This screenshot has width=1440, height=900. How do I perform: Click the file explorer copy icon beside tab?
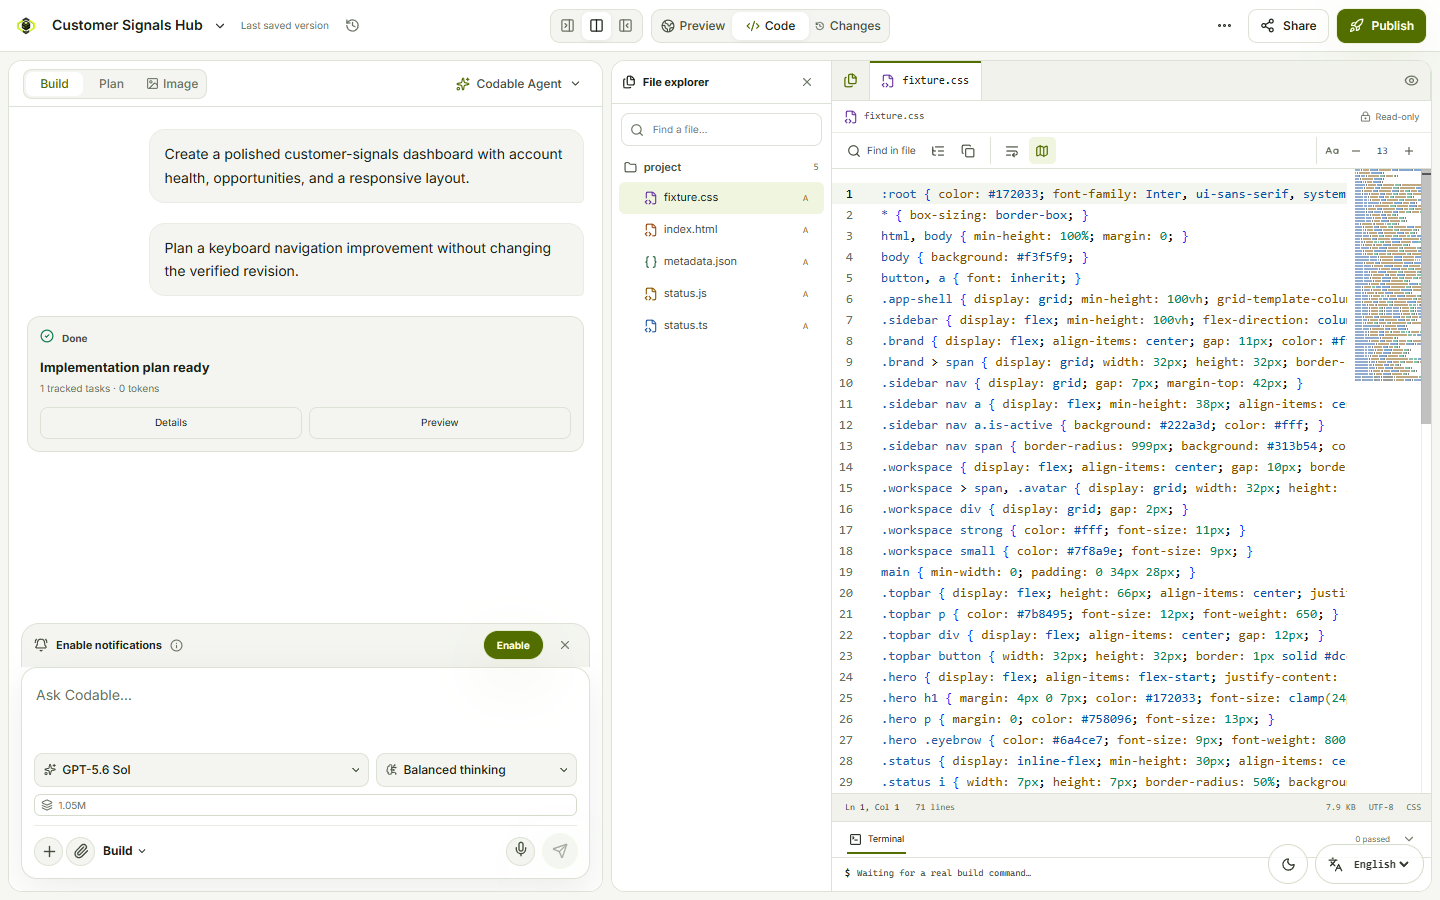tap(850, 80)
